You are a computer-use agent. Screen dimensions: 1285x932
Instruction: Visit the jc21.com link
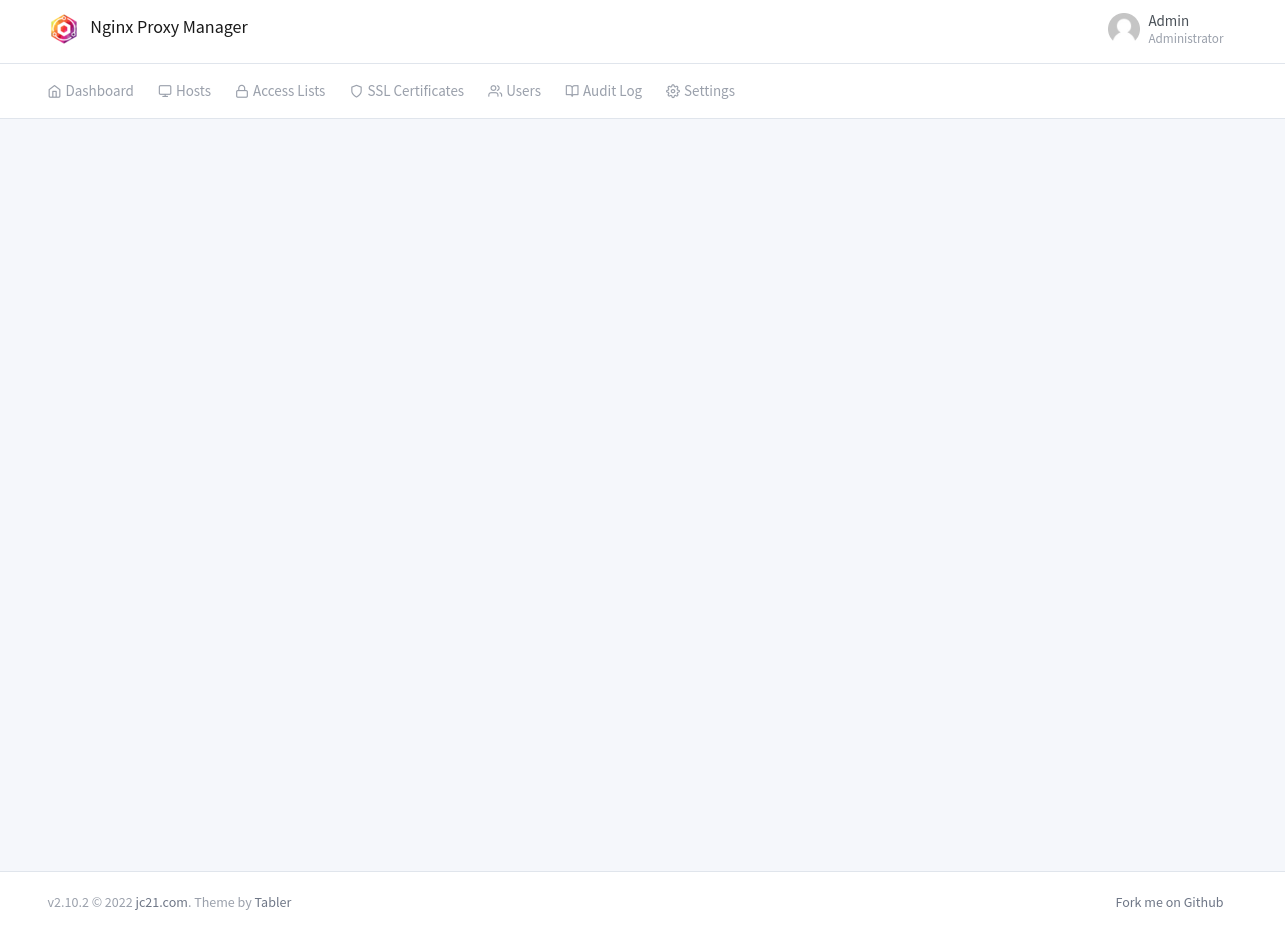161,902
